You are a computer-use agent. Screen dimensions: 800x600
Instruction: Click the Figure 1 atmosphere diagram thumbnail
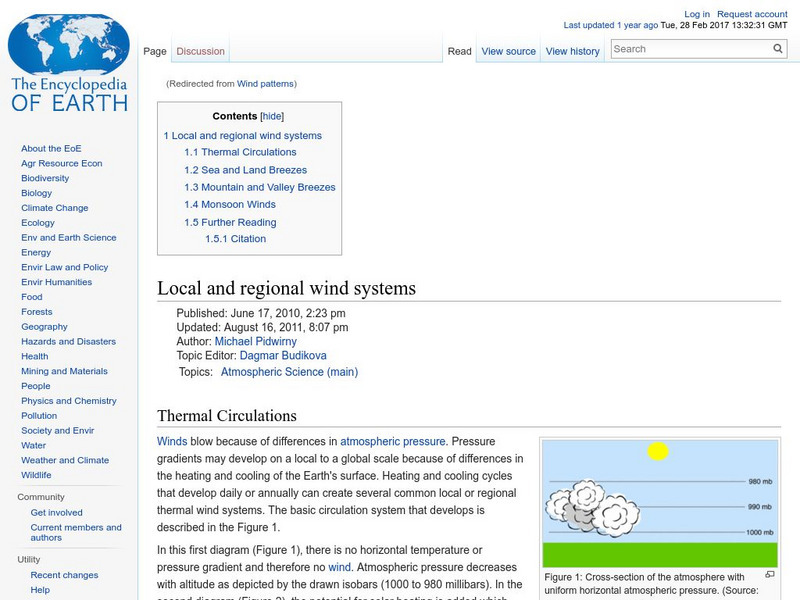tap(660, 504)
